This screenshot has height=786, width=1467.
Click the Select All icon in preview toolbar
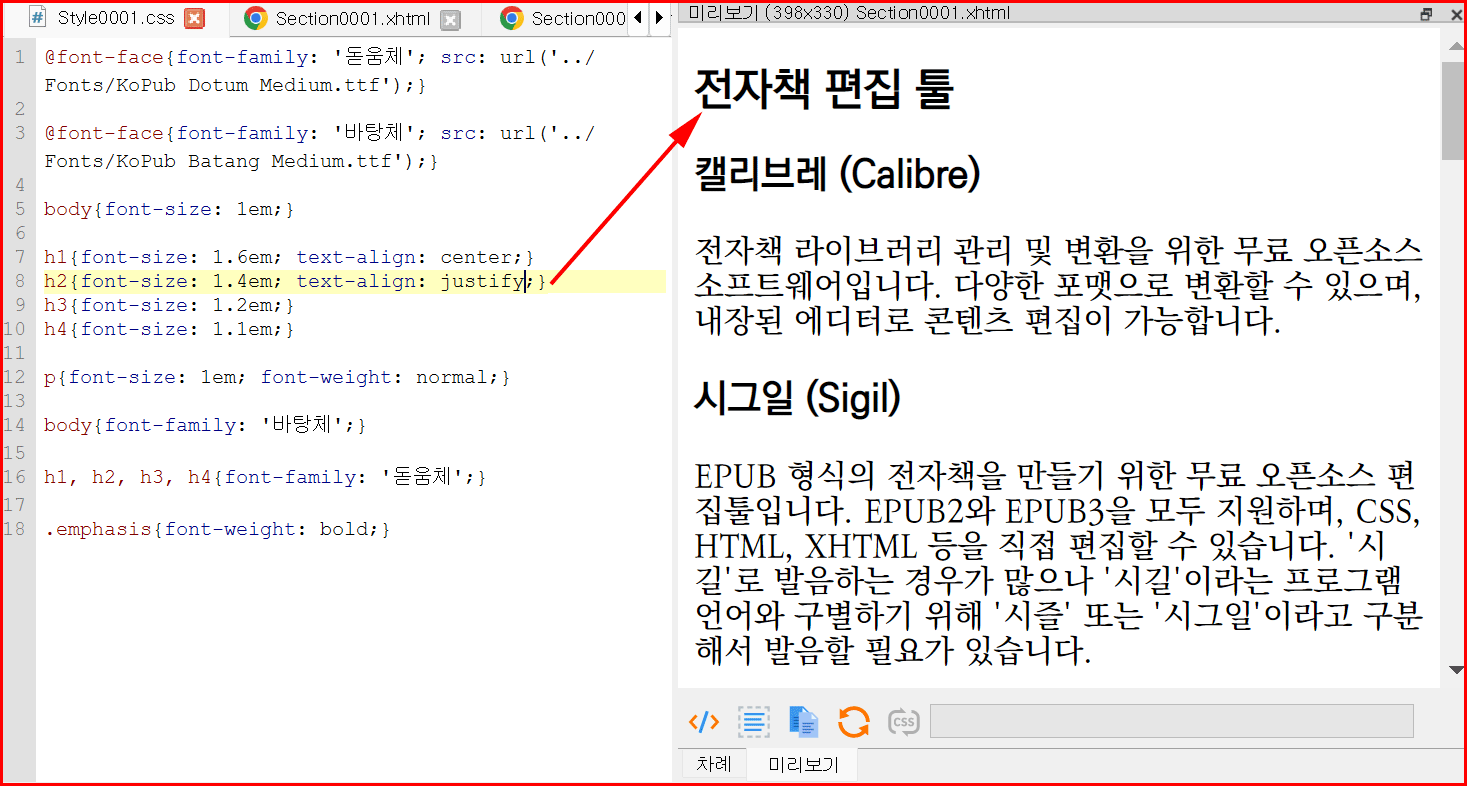(x=754, y=721)
